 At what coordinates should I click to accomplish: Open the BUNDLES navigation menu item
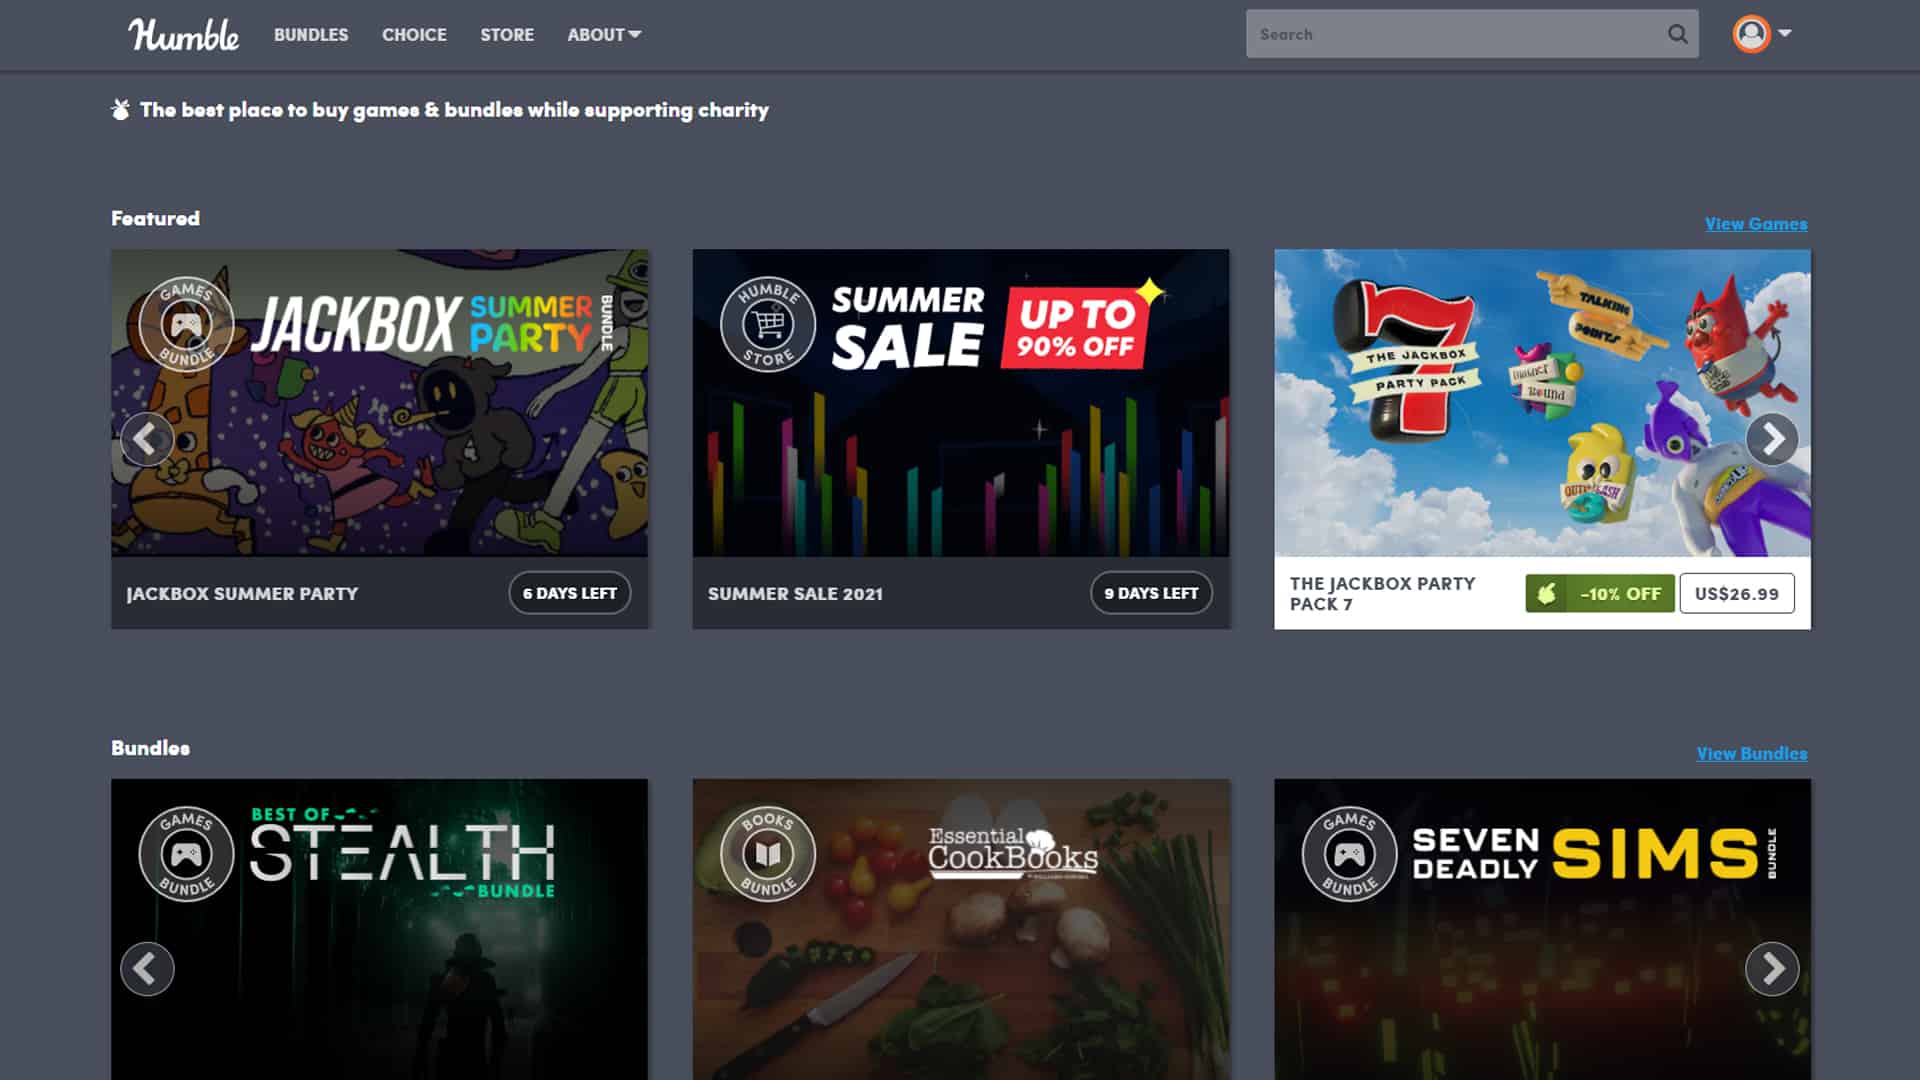pyautogui.click(x=311, y=34)
